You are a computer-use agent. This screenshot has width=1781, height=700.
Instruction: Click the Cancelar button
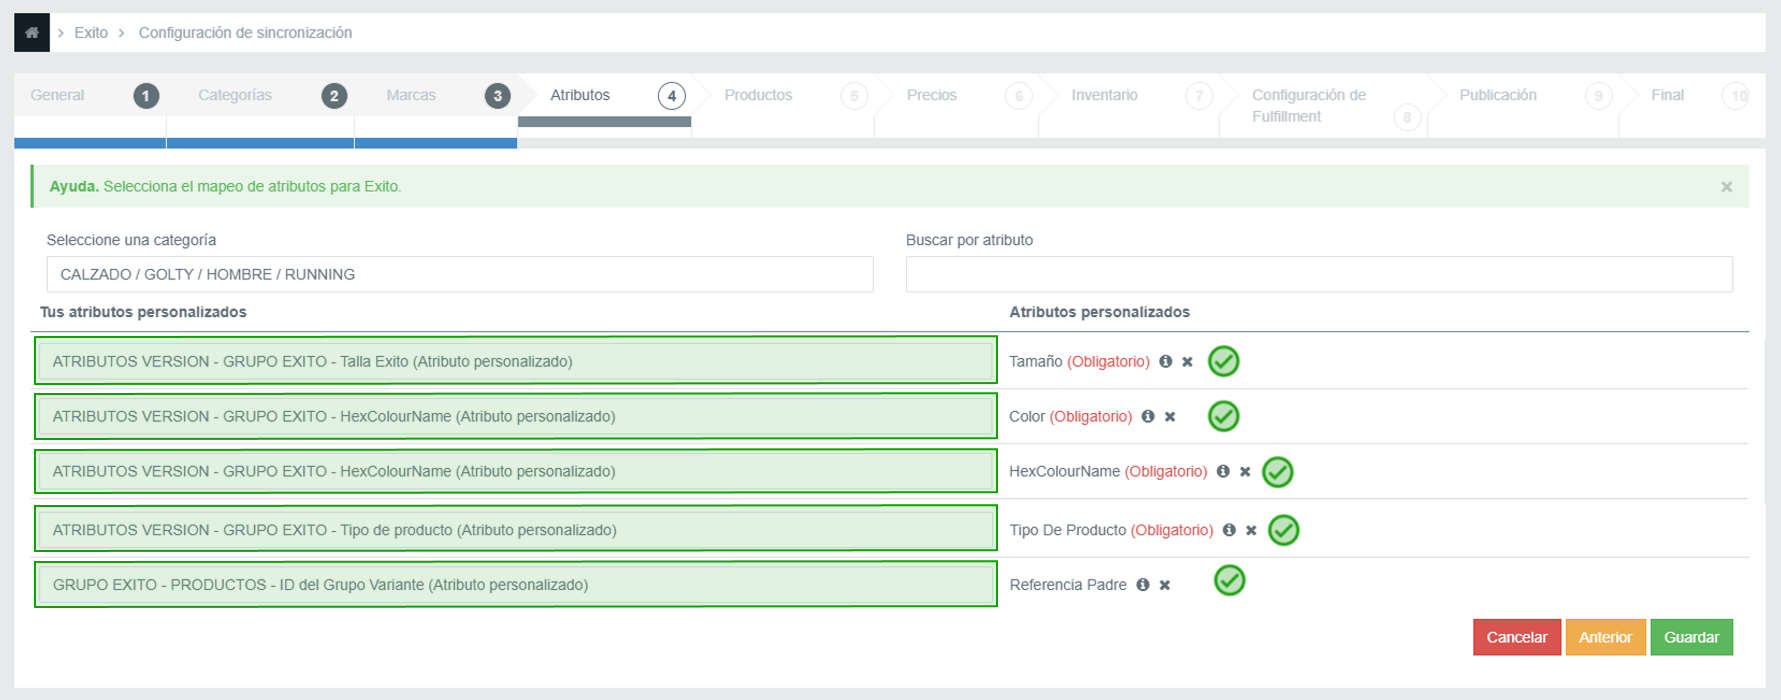click(1517, 637)
